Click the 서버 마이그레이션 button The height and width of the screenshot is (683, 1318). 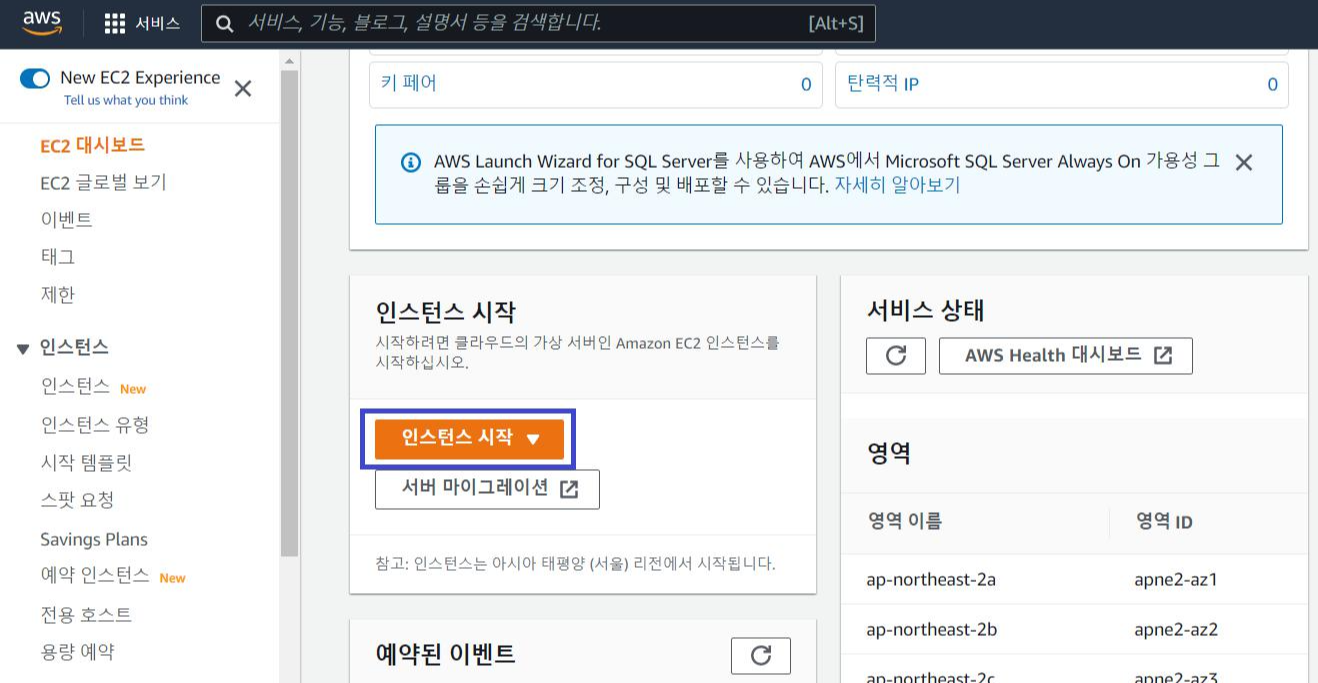[x=487, y=489]
